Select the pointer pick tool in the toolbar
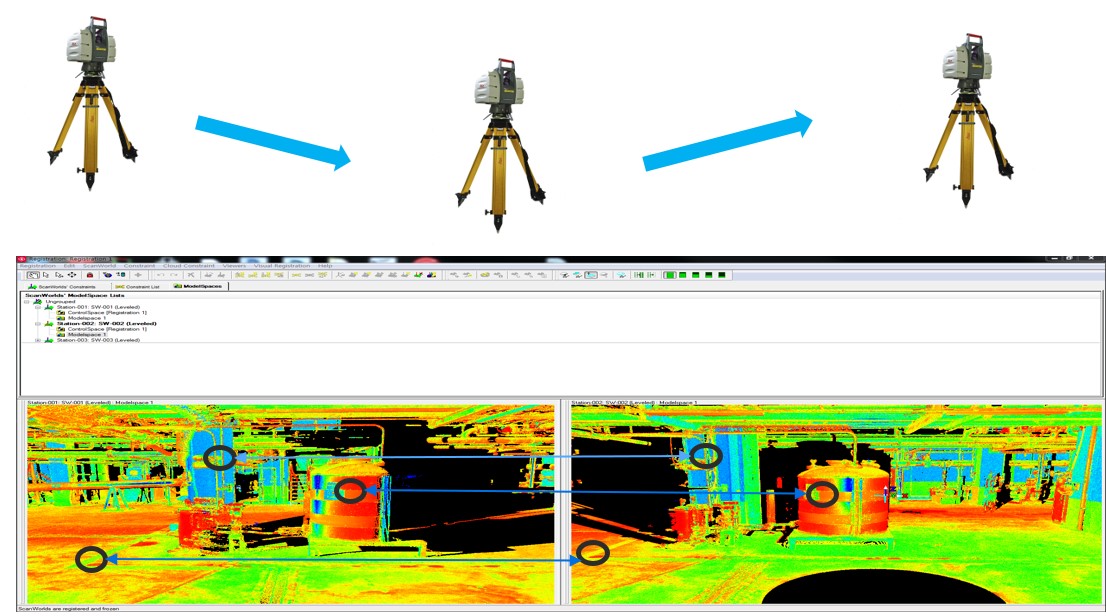 45,274
